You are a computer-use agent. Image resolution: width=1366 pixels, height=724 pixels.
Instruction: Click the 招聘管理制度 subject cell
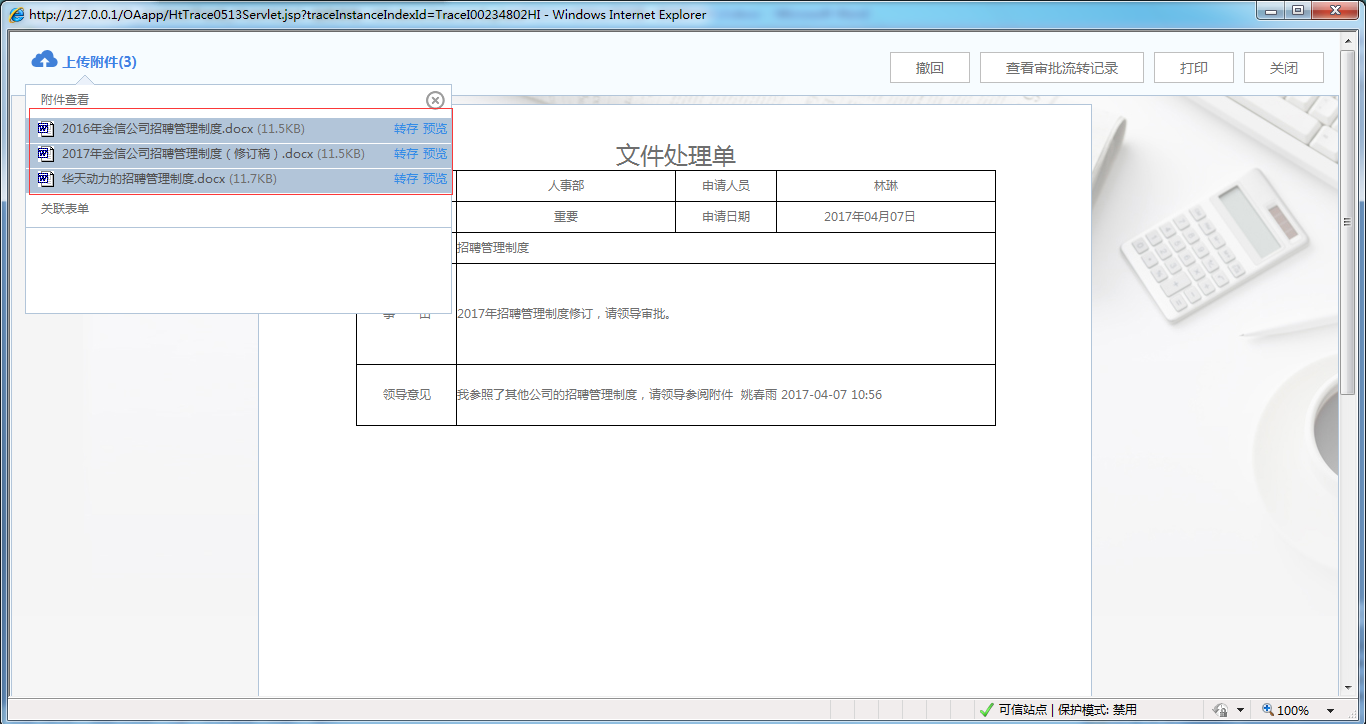click(726, 248)
